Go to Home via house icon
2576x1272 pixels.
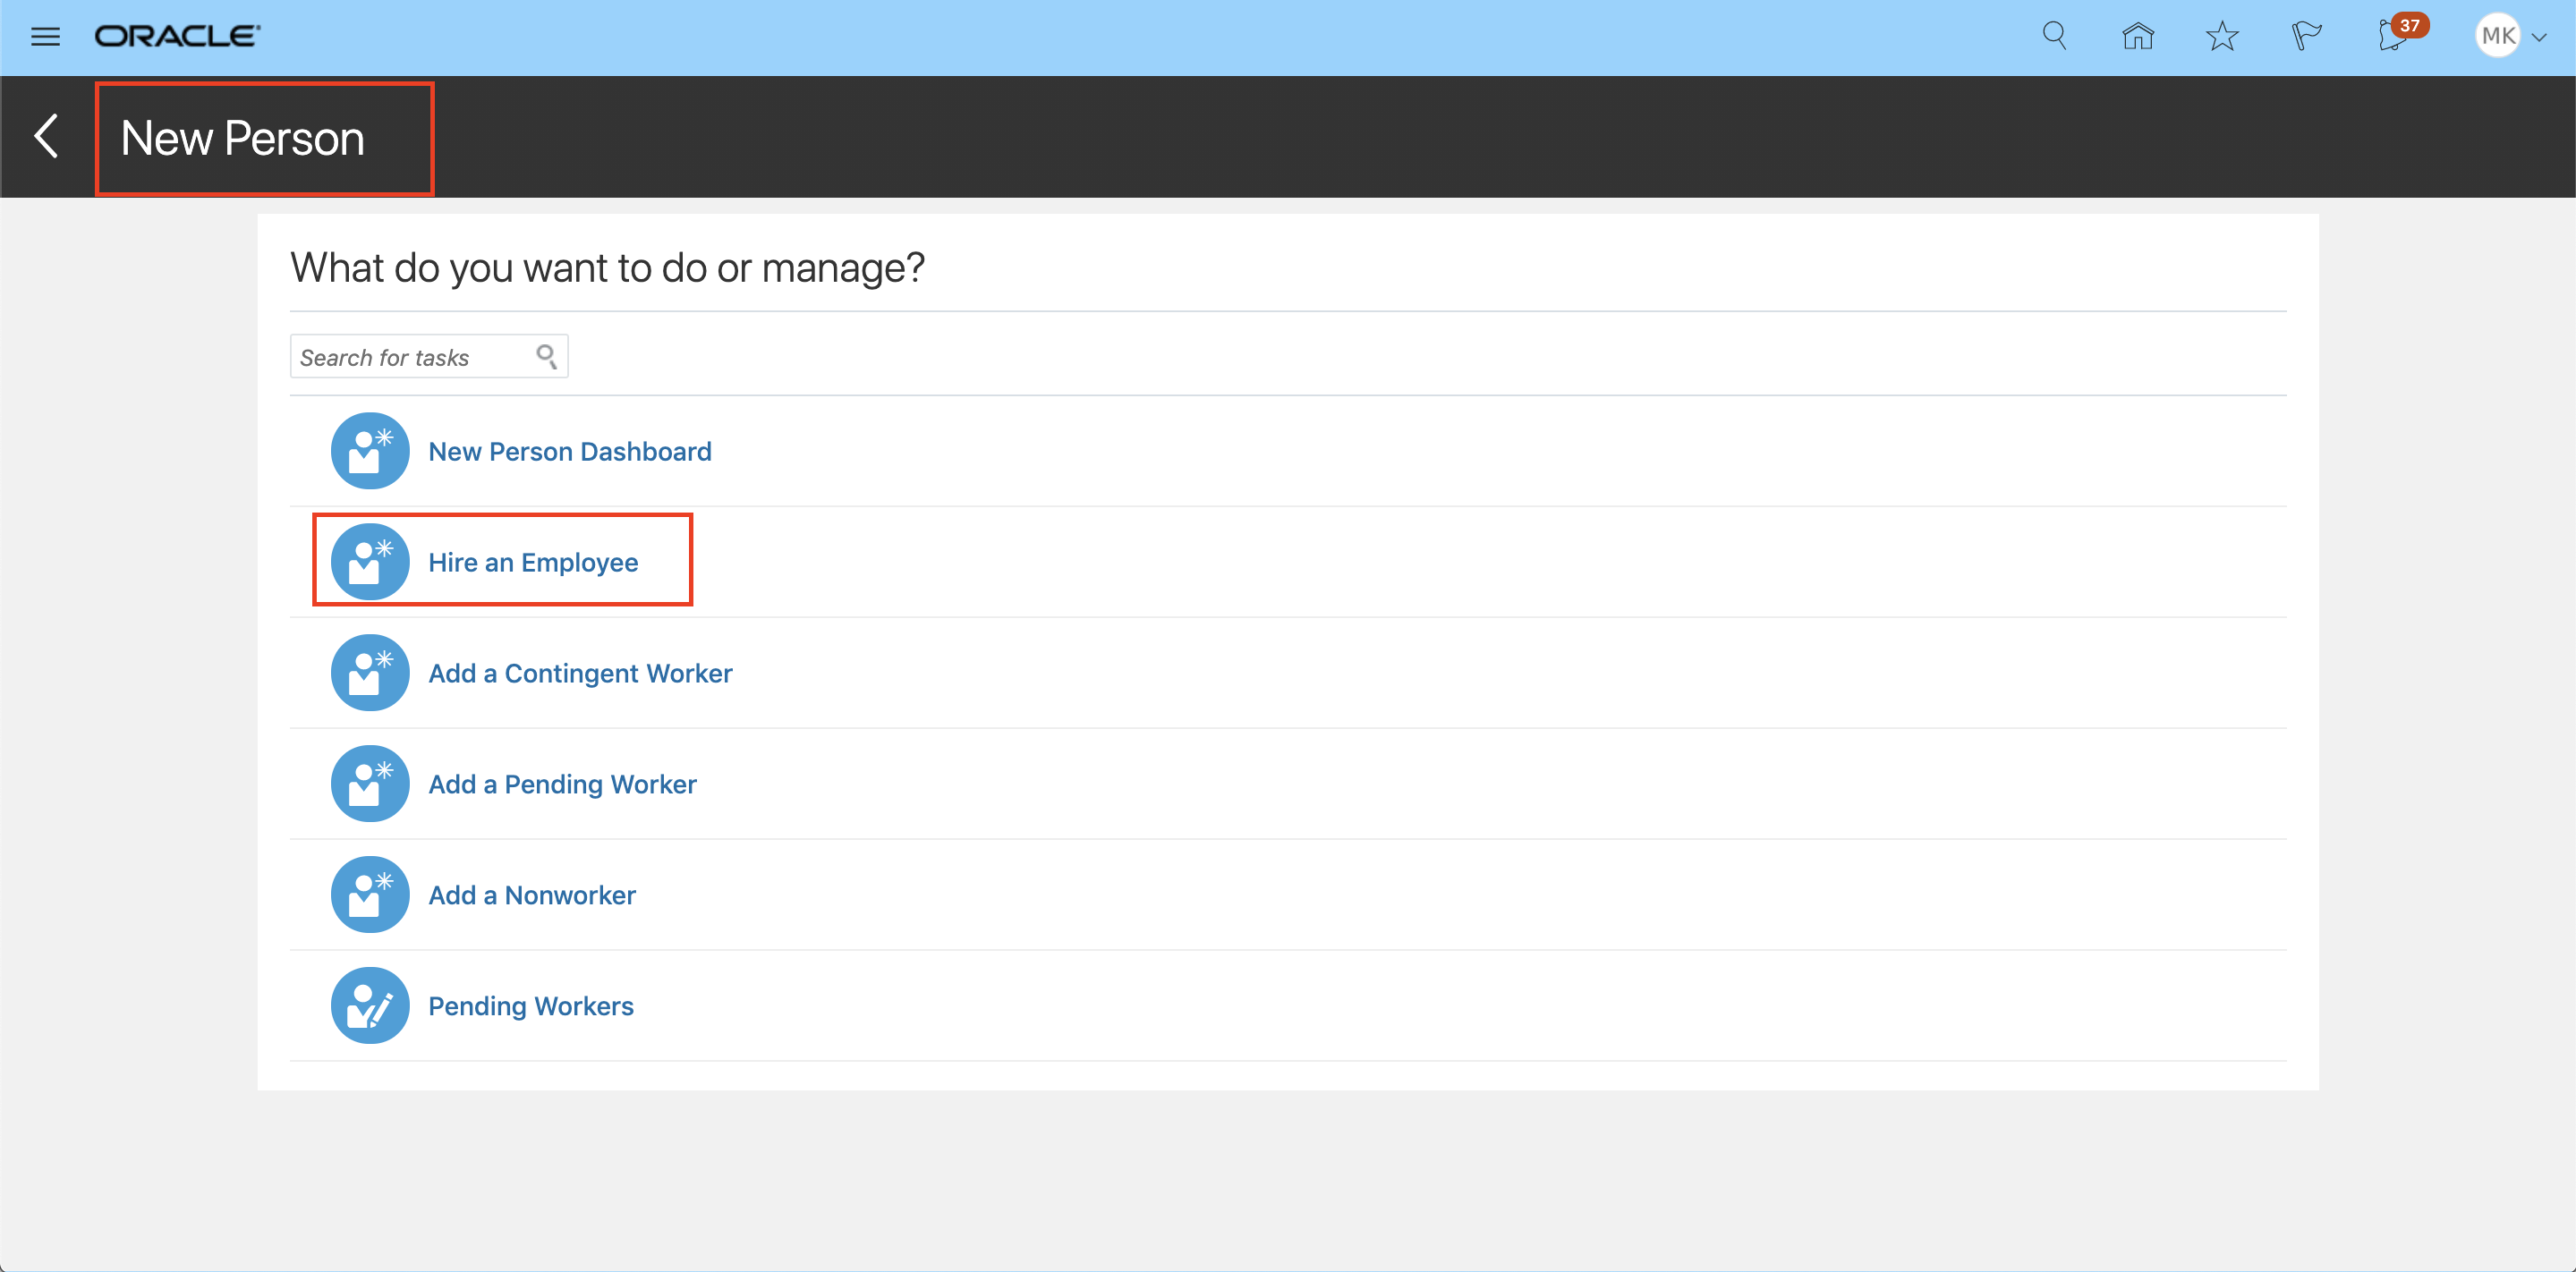(2137, 37)
